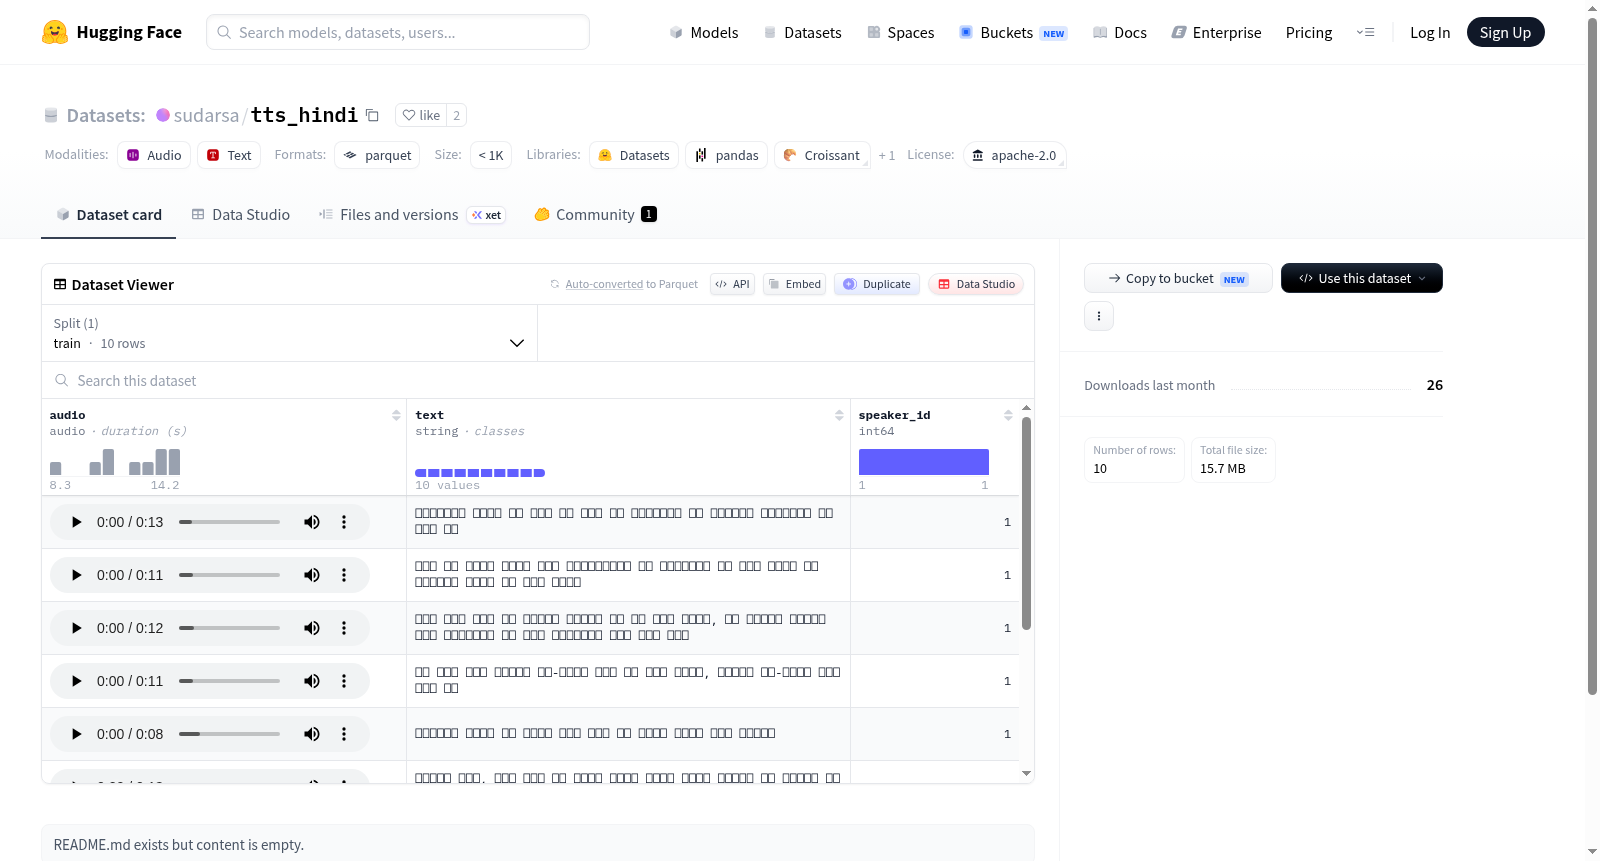Image resolution: width=1600 pixels, height=861 pixels.
Task: Click the Hugging Face logo
Action: [x=111, y=32]
